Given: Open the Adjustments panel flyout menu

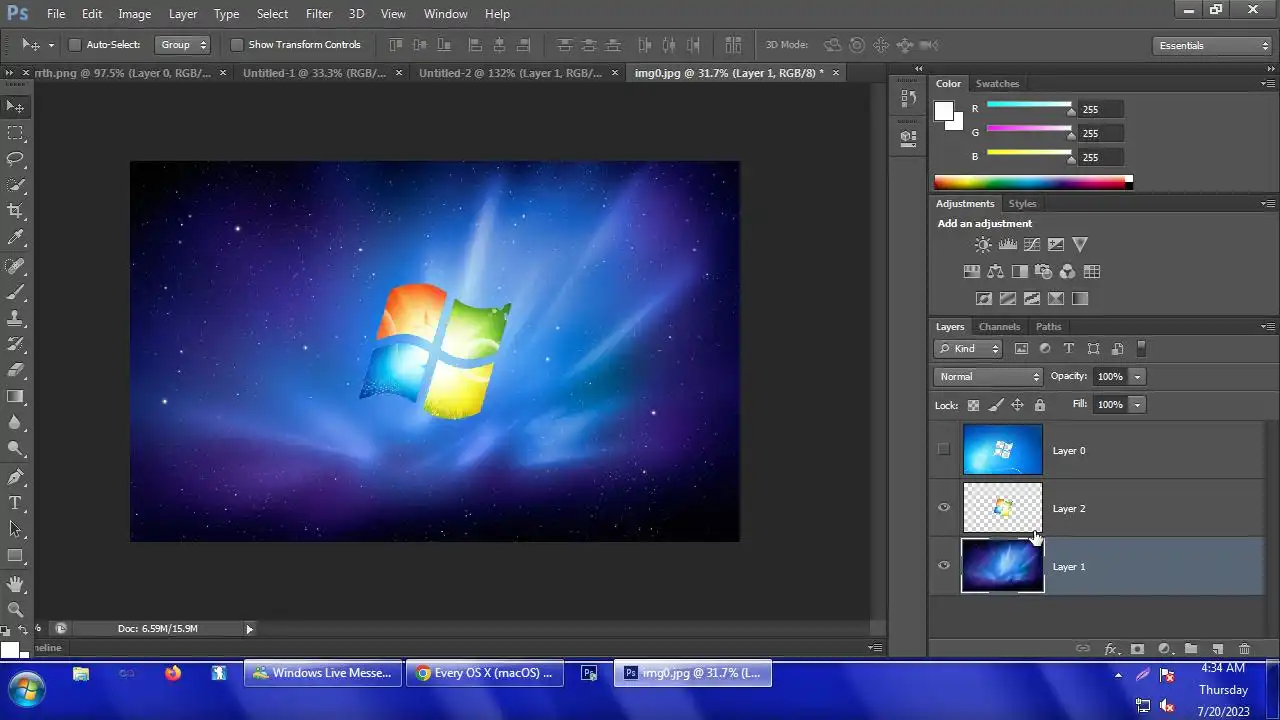Looking at the screenshot, I should (1267, 204).
